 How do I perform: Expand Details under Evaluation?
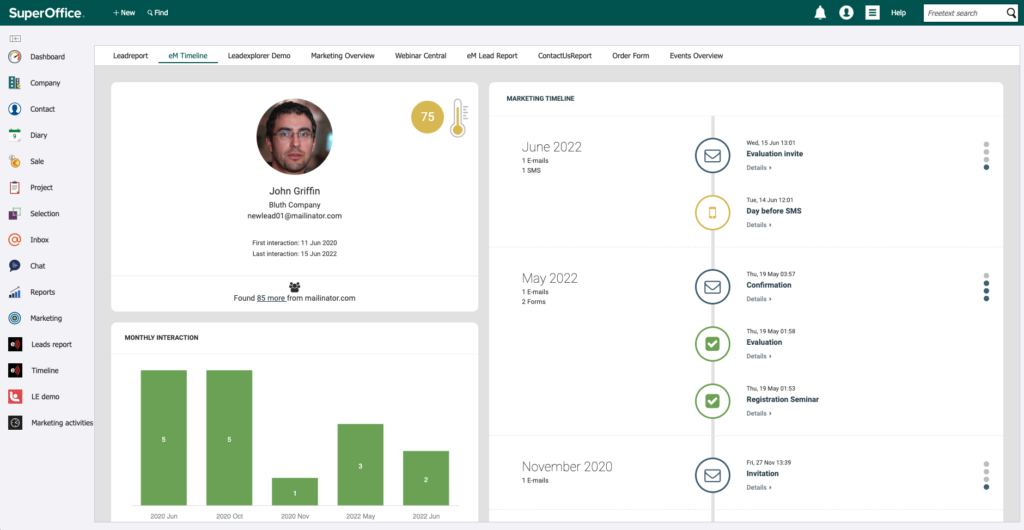coord(759,356)
